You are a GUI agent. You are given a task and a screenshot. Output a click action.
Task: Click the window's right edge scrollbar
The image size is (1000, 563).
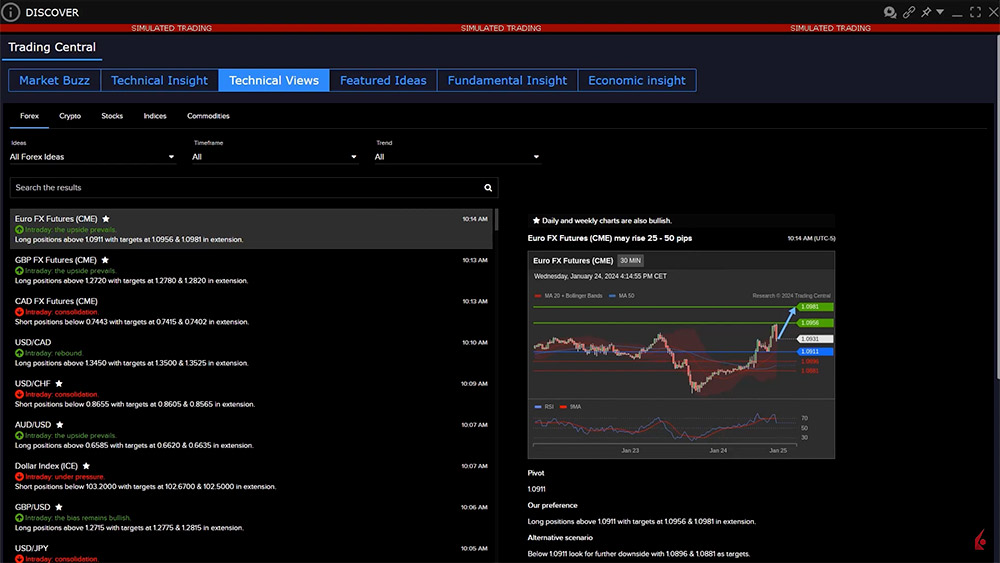pos(997,207)
